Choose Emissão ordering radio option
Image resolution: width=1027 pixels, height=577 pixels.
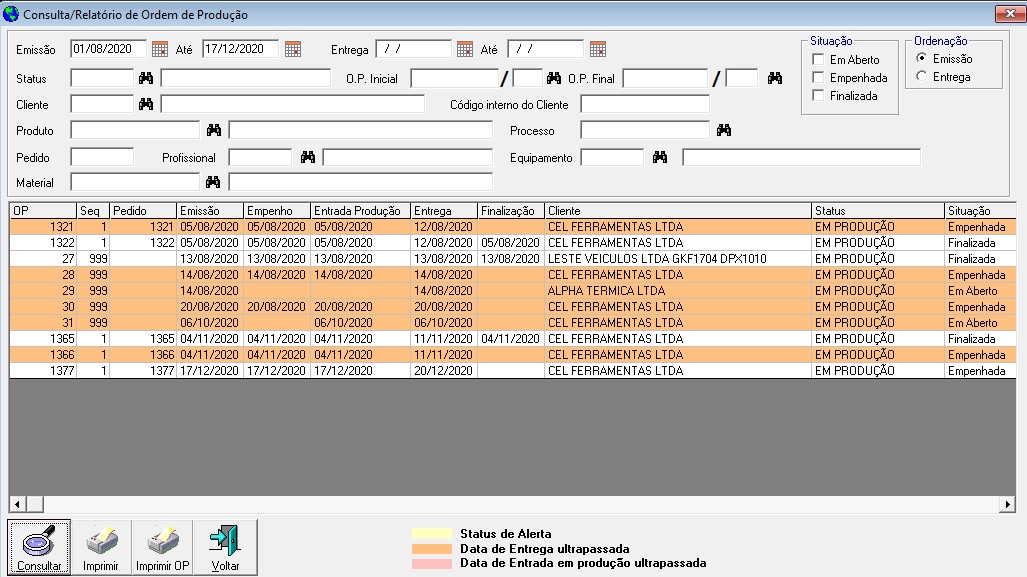[x=921, y=59]
